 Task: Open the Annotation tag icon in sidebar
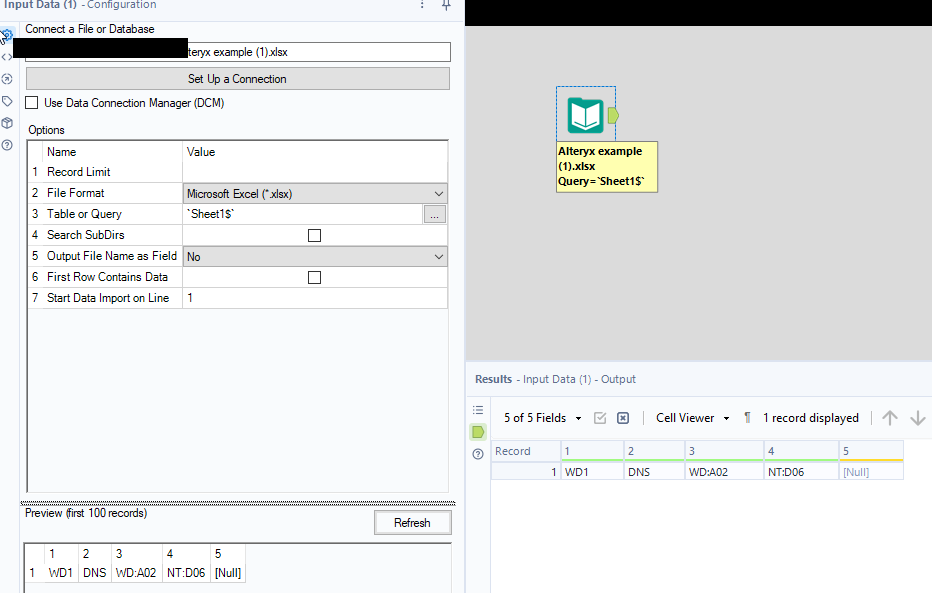pyautogui.click(x=7, y=101)
